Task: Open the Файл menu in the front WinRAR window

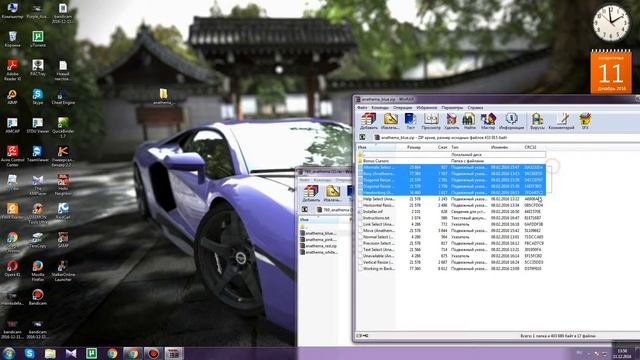Action: pyautogui.click(x=362, y=107)
